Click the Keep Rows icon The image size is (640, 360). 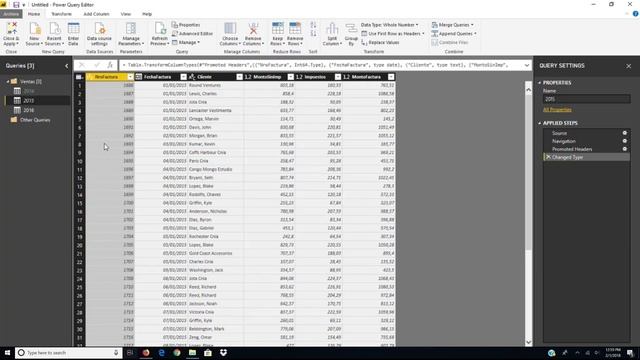[x=278, y=29]
